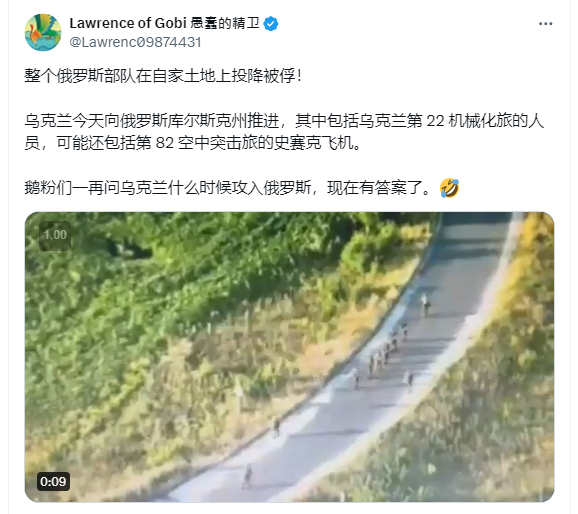This screenshot has height=514, width=578.
Task: Select the headline sentence 整个俄罗斯部队在自家土地上投降被俘
Action: click(160, 76)
